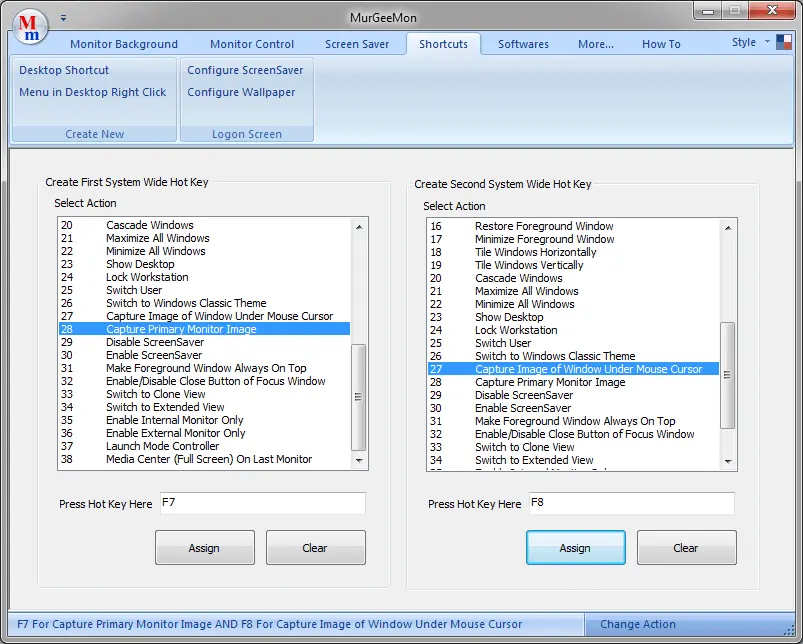Screen dimensions: 803x644
Task: Click the colored icon beside Style
Action: pos(784,43)
